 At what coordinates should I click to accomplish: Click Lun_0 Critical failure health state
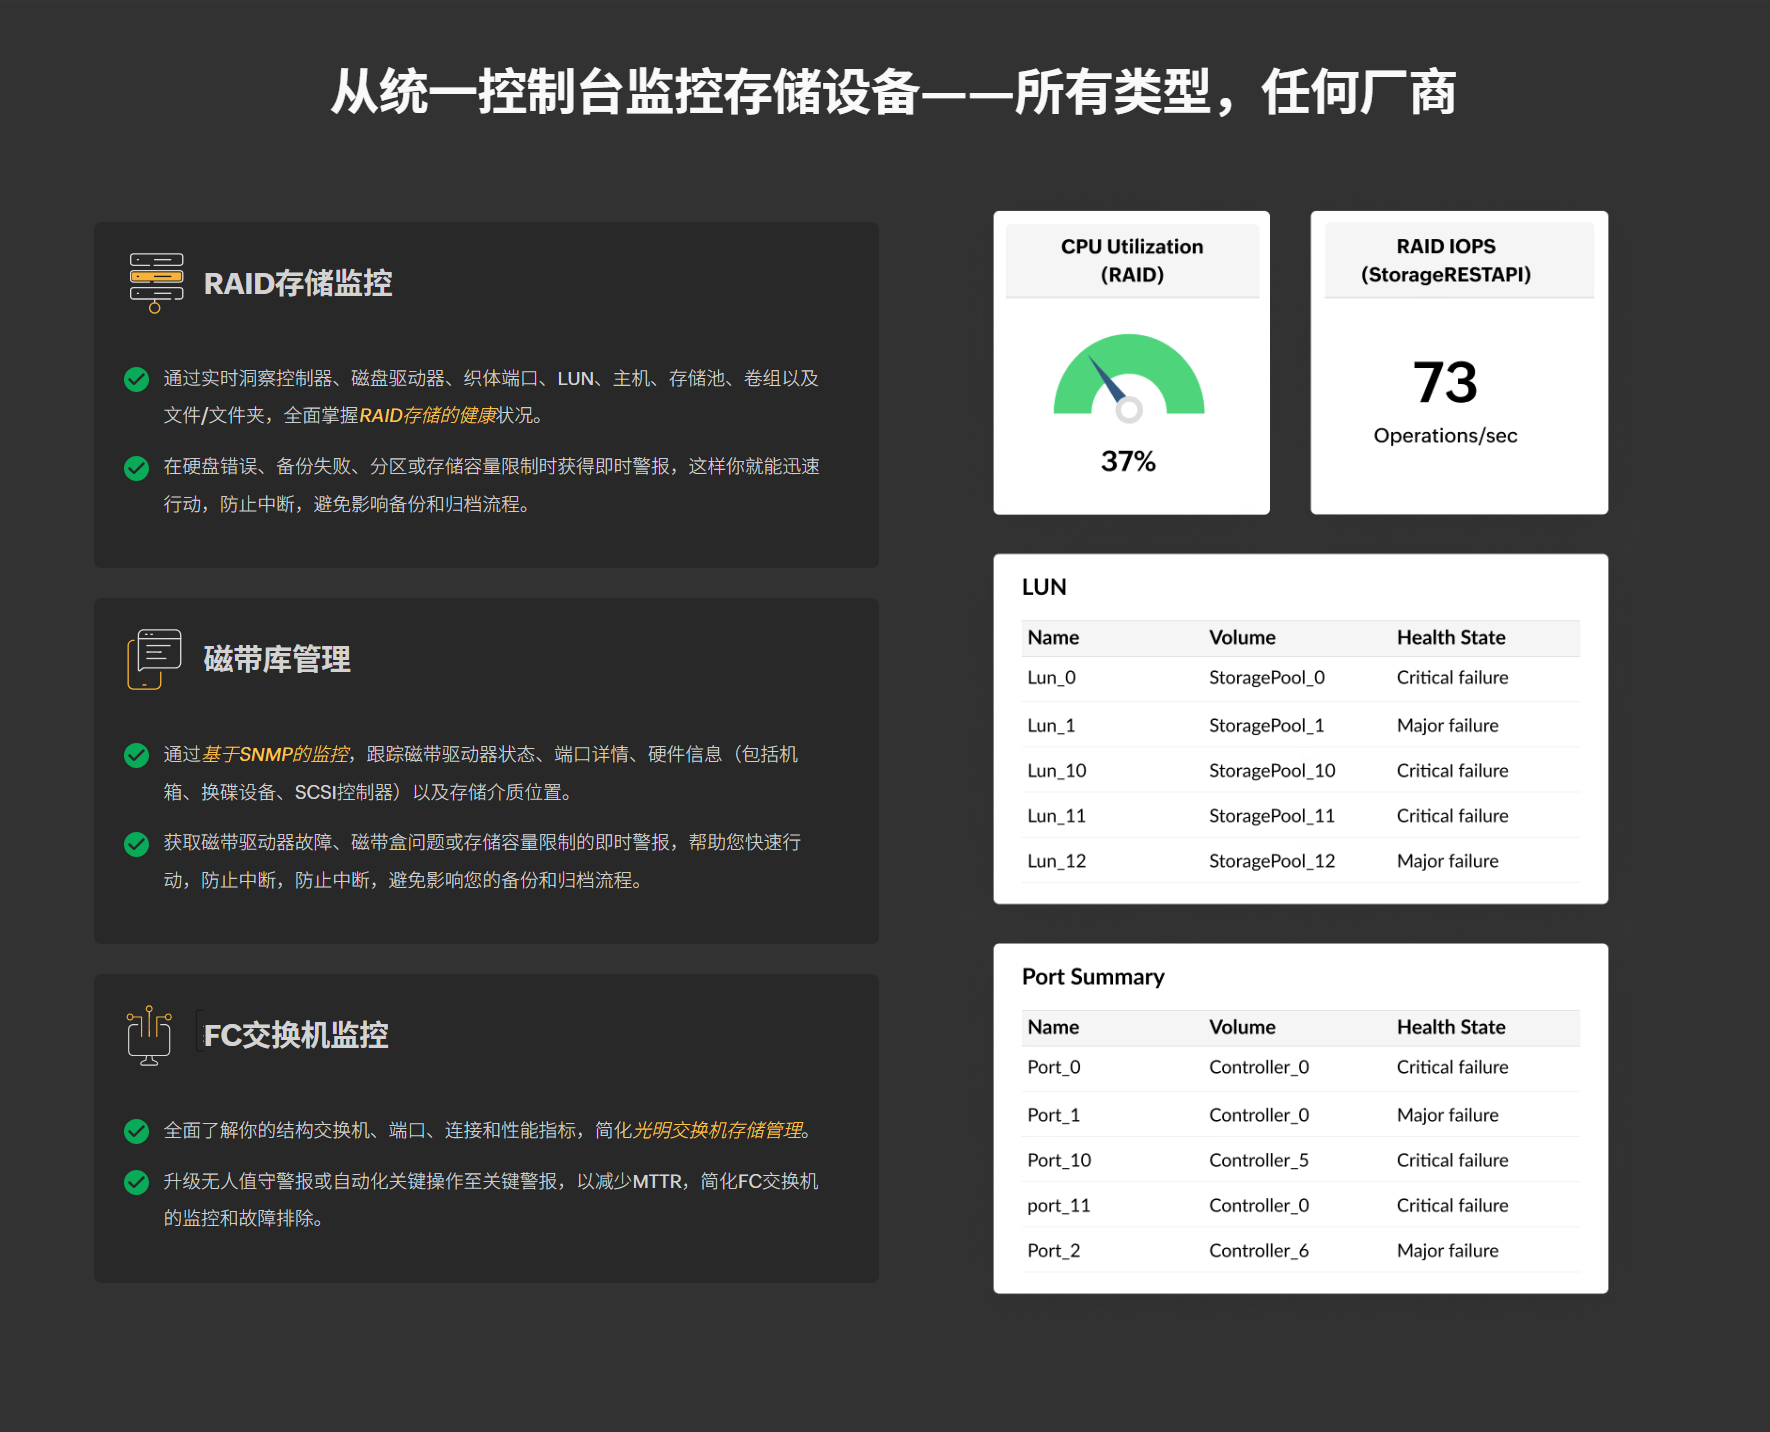[1452, 677]
